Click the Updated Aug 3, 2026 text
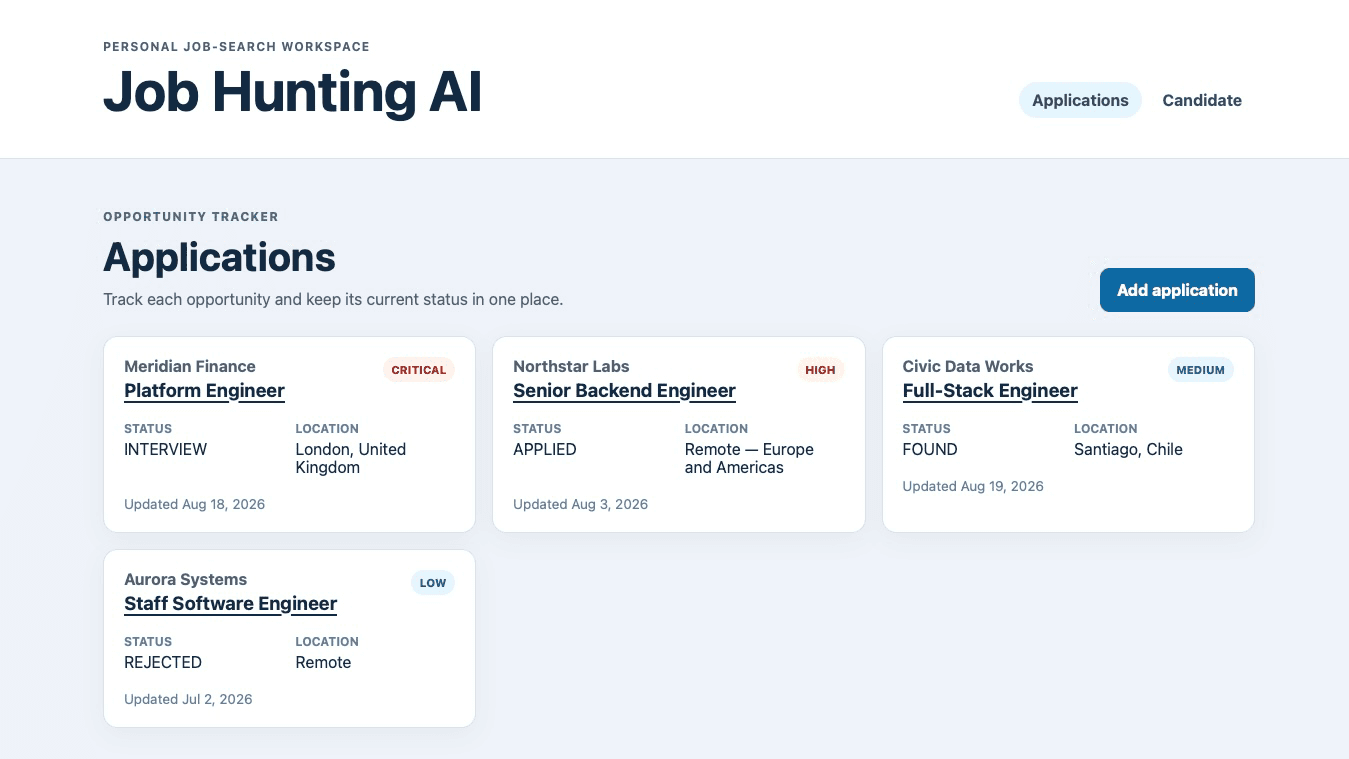Viewport: 1349px width, 759px height. pos(580,504)
